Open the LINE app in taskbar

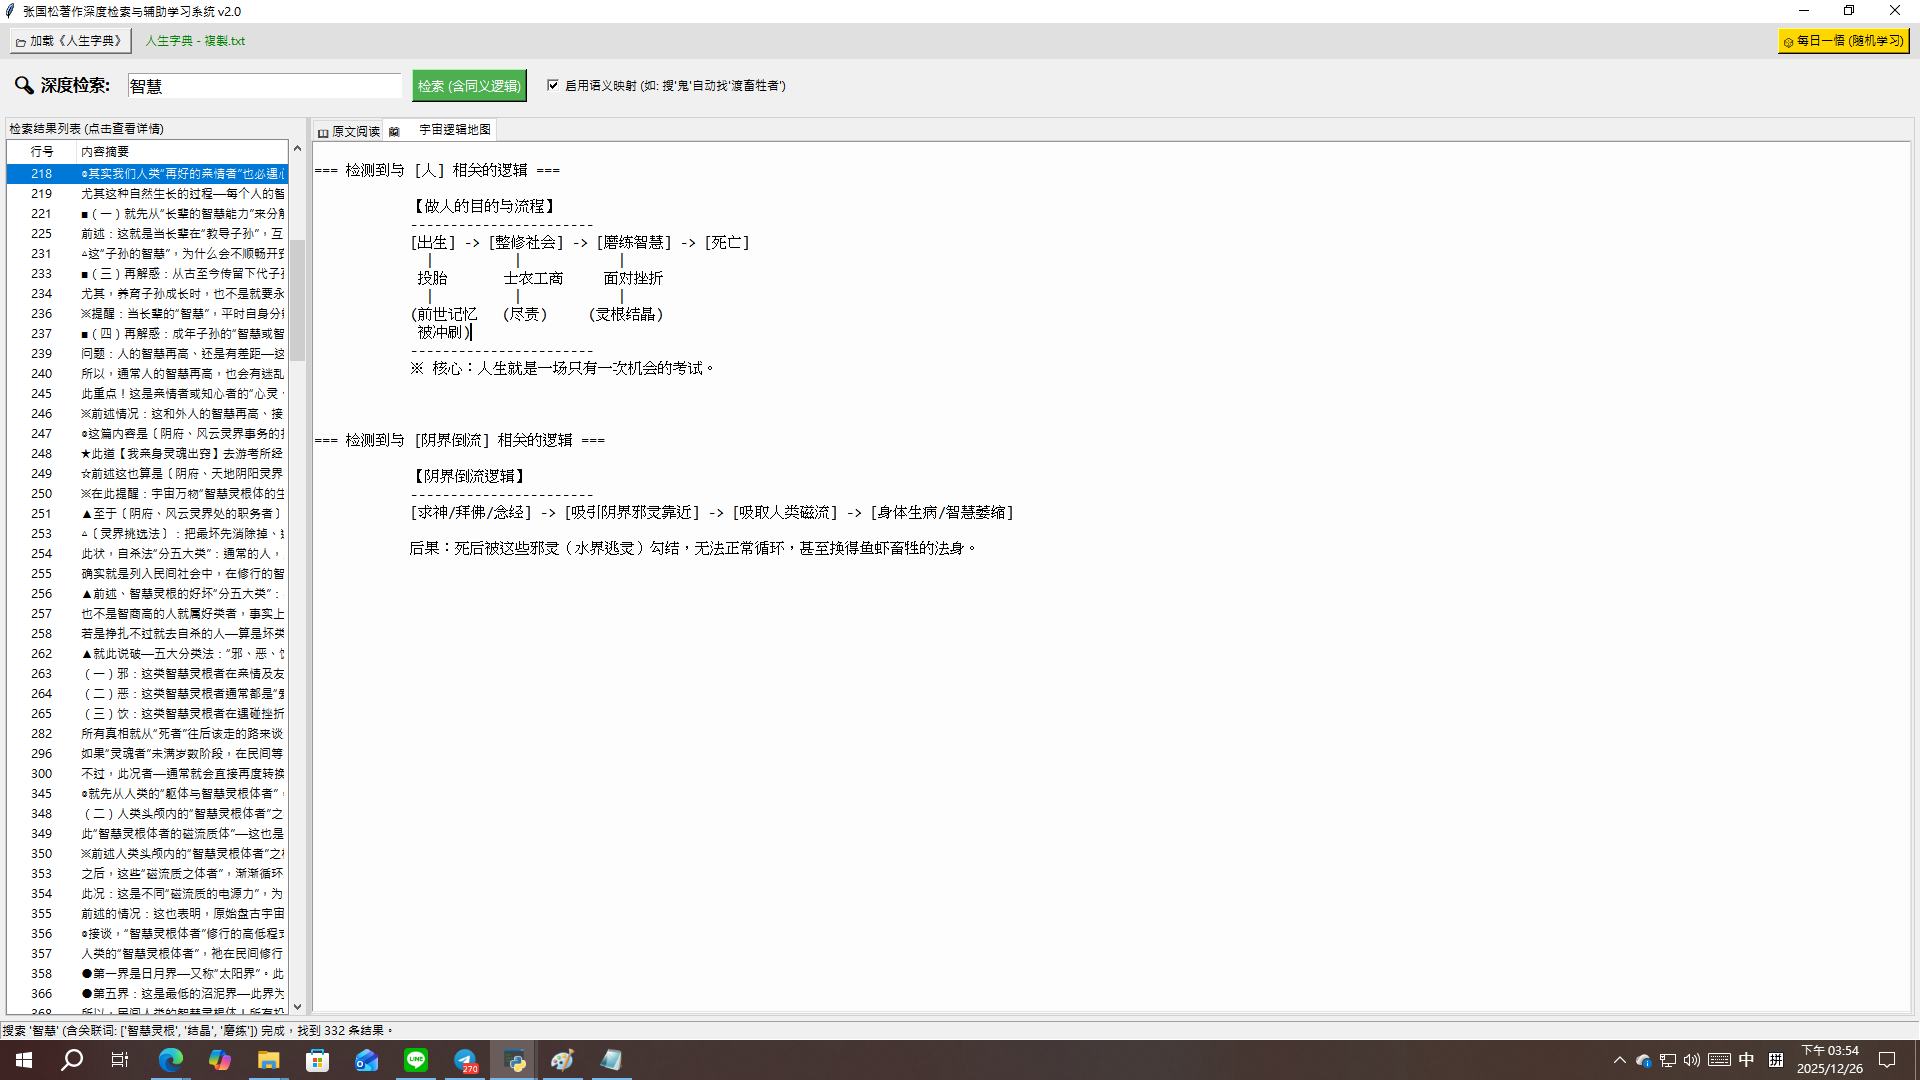(x=416, y=1060)
